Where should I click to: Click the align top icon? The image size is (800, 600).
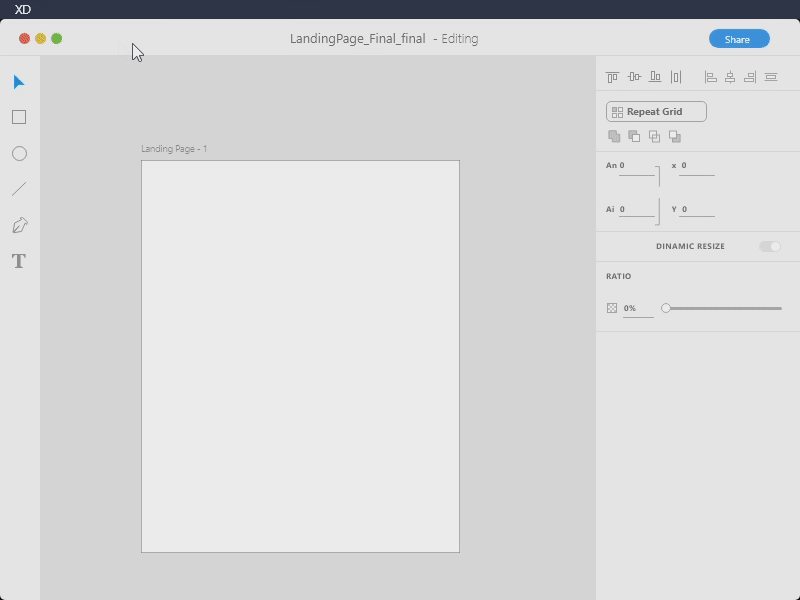point(612,76)
